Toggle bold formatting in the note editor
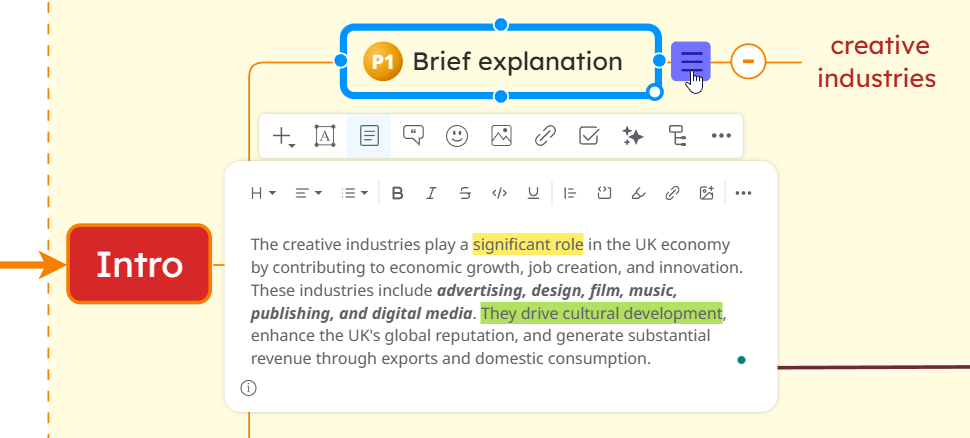Screen dimensions: 970x438 tap(398, 194)
